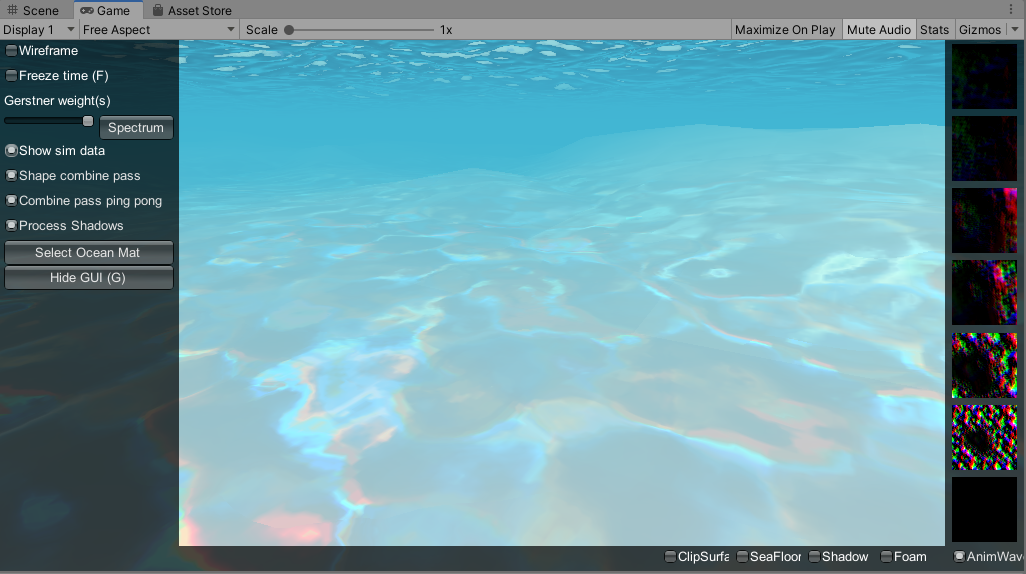Click the fifth sim data thumbnail
1026x574 pixels.
984,365
